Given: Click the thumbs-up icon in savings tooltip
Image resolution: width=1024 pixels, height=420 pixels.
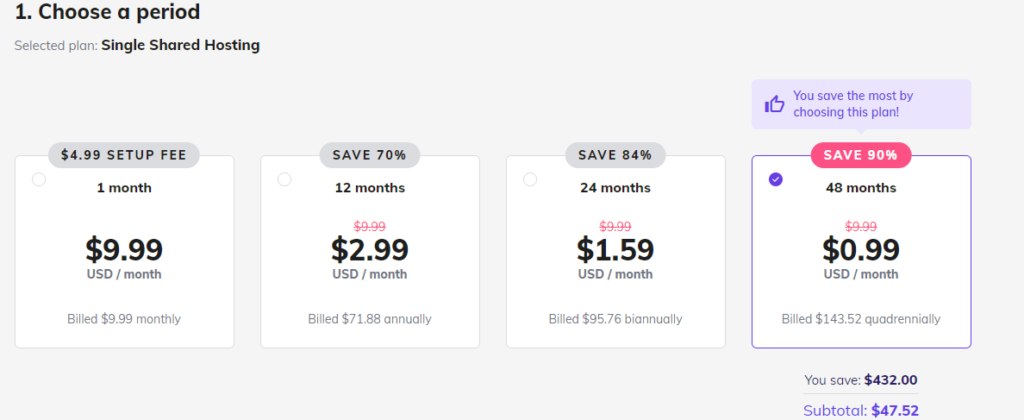Looking at the screenshot, I should (775, 104).
